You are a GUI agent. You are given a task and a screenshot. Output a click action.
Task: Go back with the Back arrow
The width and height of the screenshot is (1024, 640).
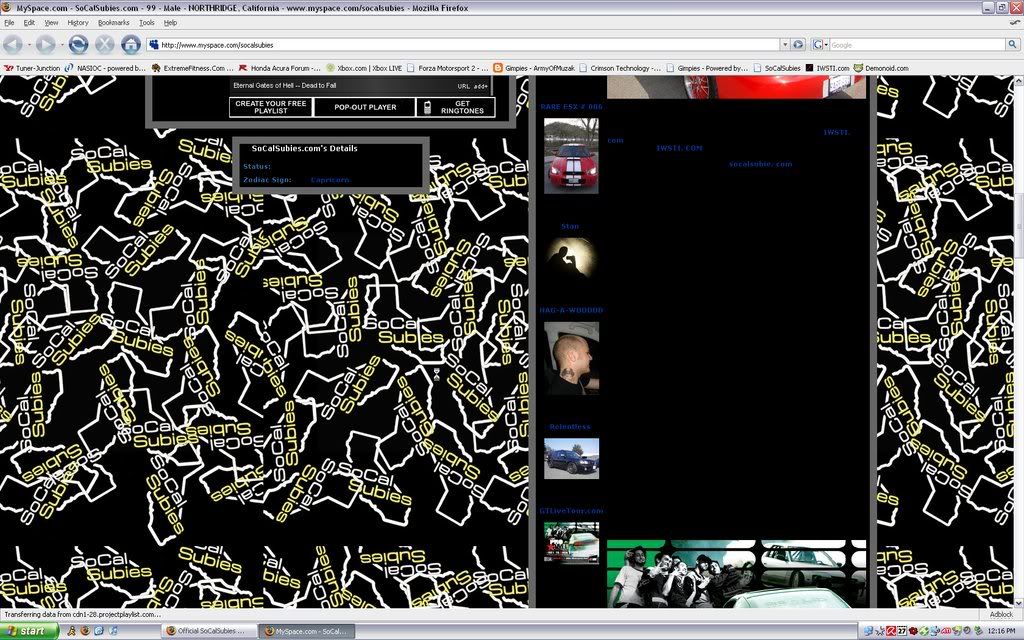(x=13, y=44)
